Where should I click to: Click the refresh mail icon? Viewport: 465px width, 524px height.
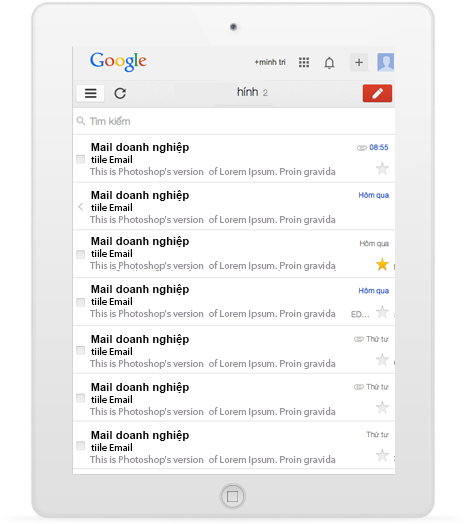pos(120,93)
